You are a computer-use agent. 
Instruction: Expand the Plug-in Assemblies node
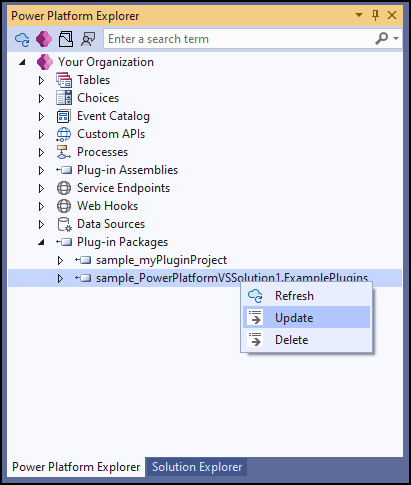(x=41, y=170)
